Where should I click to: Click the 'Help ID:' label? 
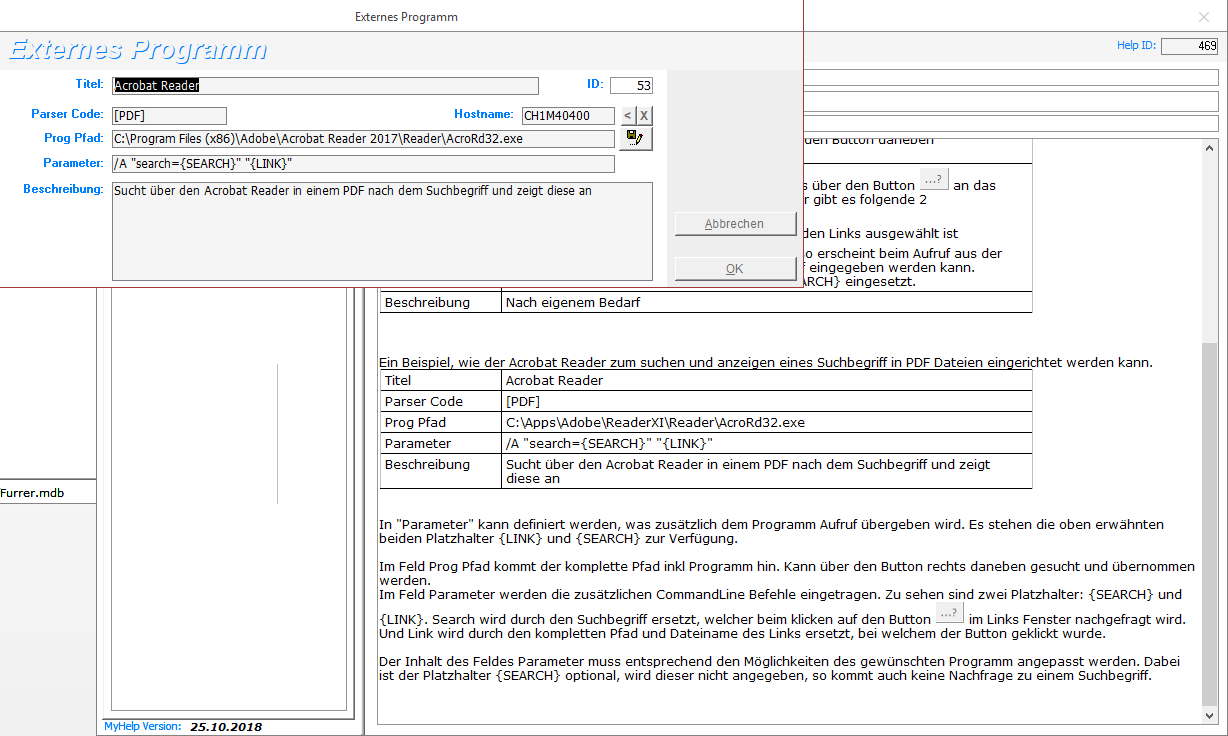coord(1137,45)
